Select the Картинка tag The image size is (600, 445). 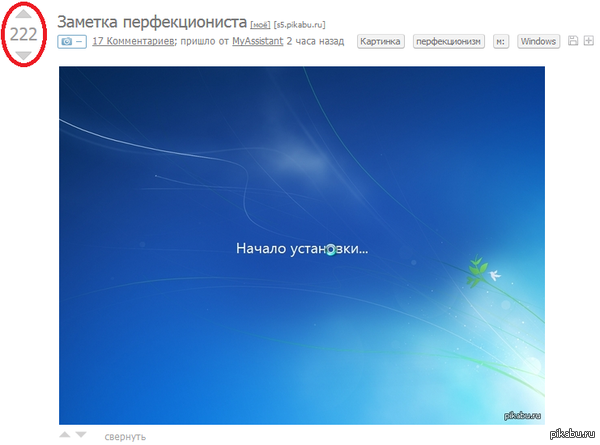[x=380, y=41]
